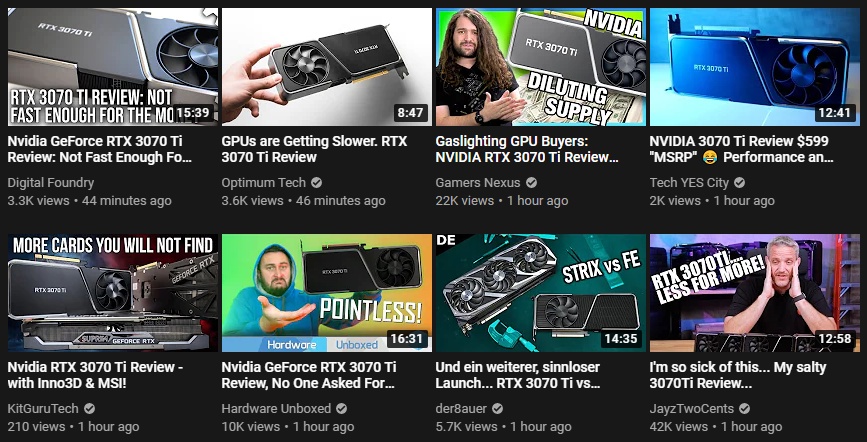Play the Gamers Nexus "Diluting Supply" thumbnail
867x442 pixels.
coord(541,67)
